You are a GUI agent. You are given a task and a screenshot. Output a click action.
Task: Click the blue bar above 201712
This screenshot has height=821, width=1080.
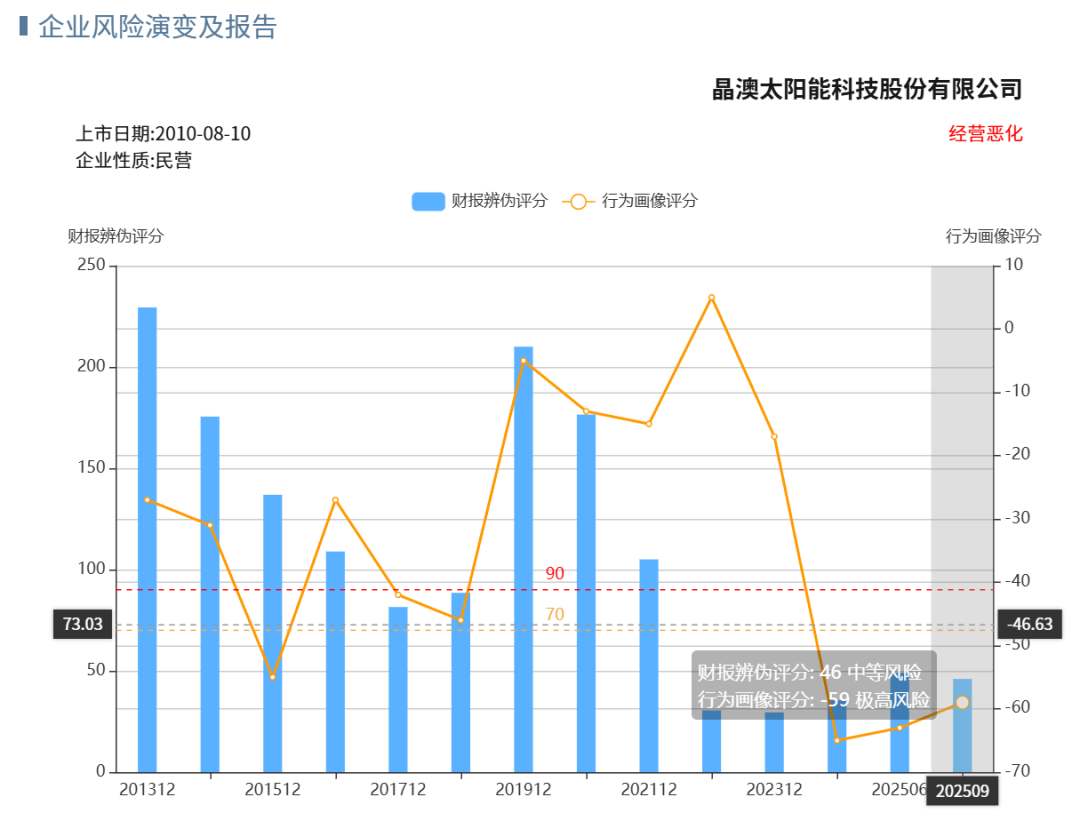coord(398,689)
